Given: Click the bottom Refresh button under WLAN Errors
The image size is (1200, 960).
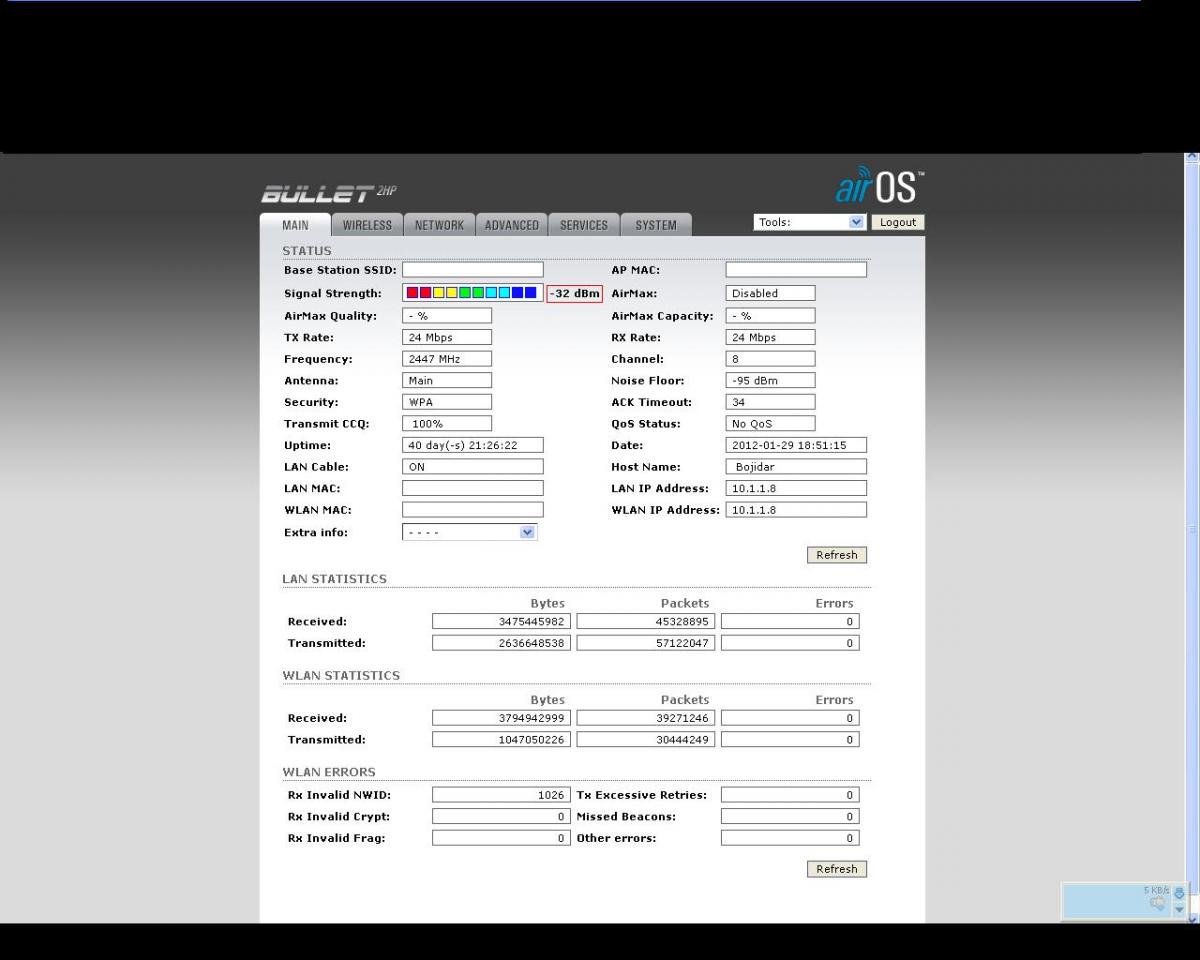Looking at the screenshot, I should [836, 869].
